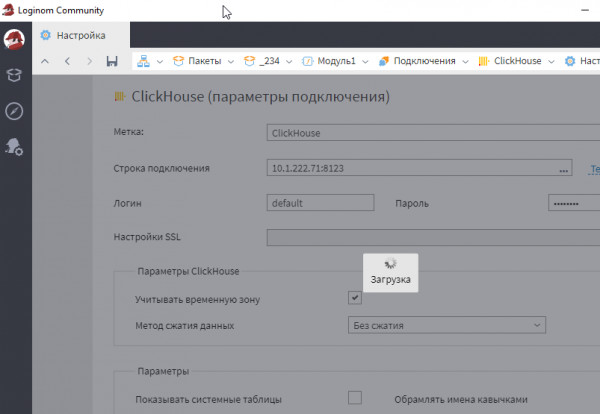Click the Пакеты package icon

[x=178, y=61]
